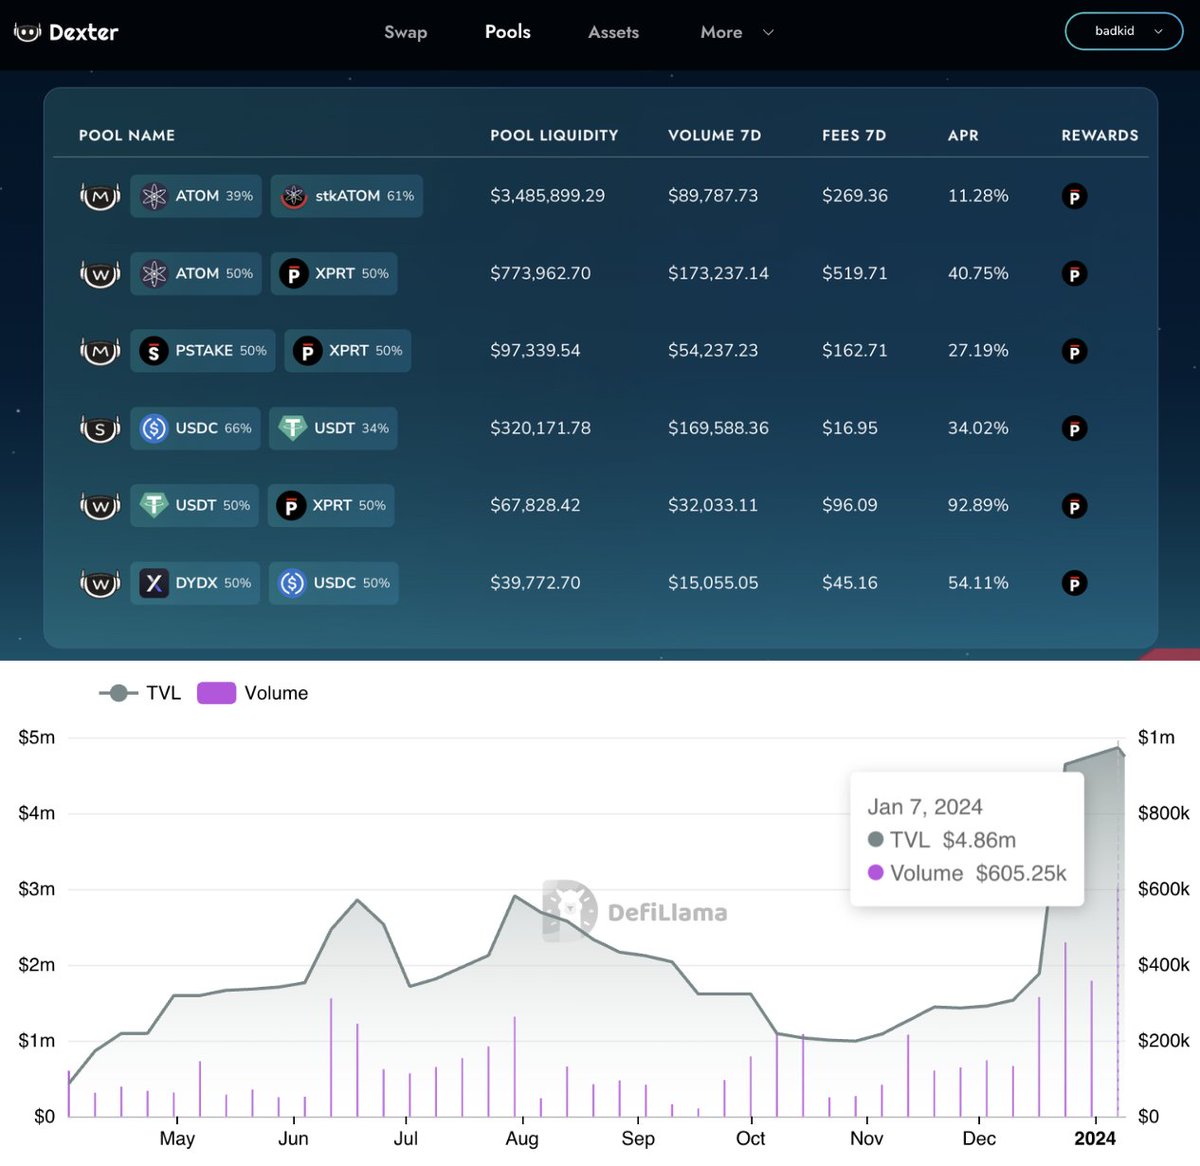
Task: Select the USDC 50% token chip
Action: (334, 583)
